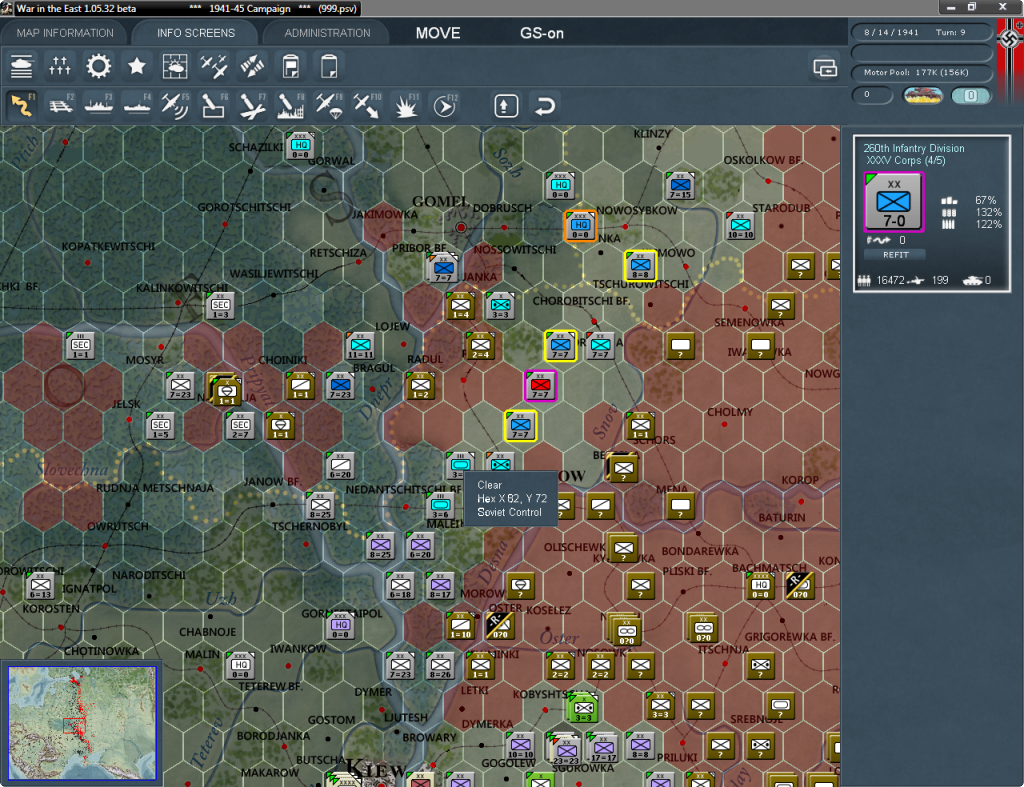
Task: Select the F2 rail move mode icon
Action: (61, 106)
